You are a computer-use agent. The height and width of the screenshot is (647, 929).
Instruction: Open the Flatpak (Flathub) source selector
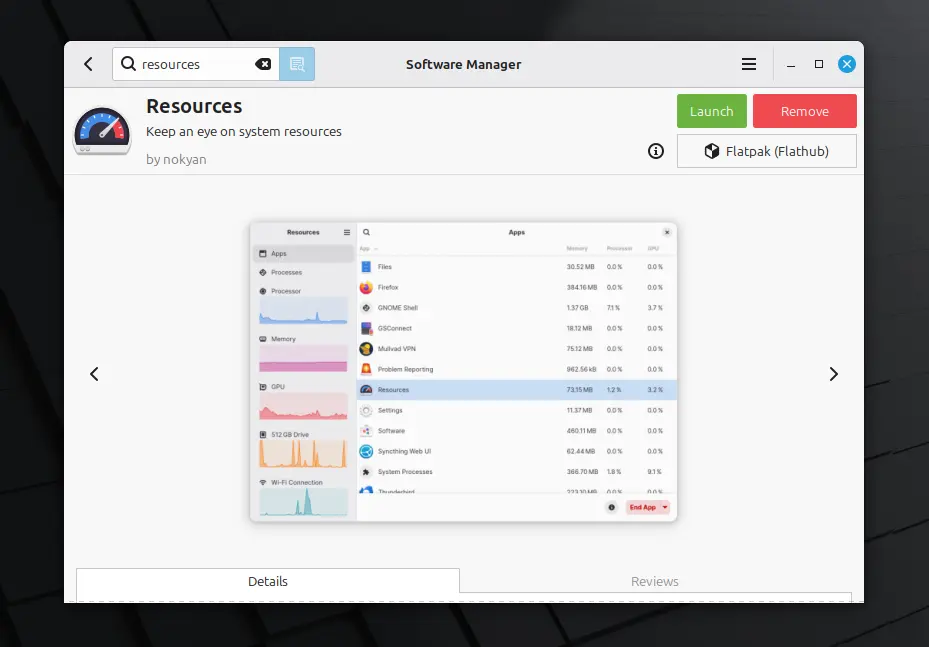click(x=766, y=151)
